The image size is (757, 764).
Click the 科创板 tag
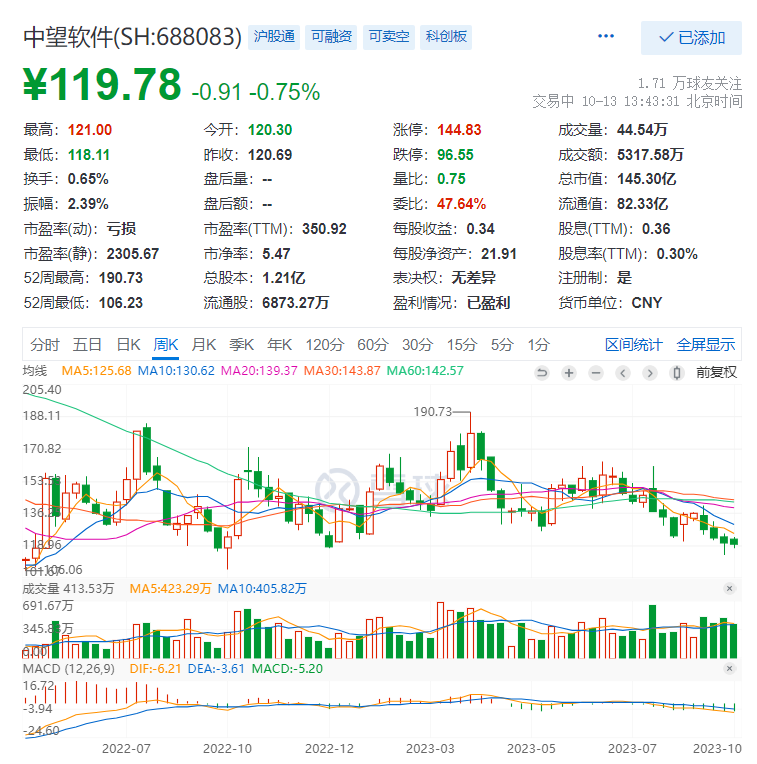pyautogui.click(x=445, y=38)
